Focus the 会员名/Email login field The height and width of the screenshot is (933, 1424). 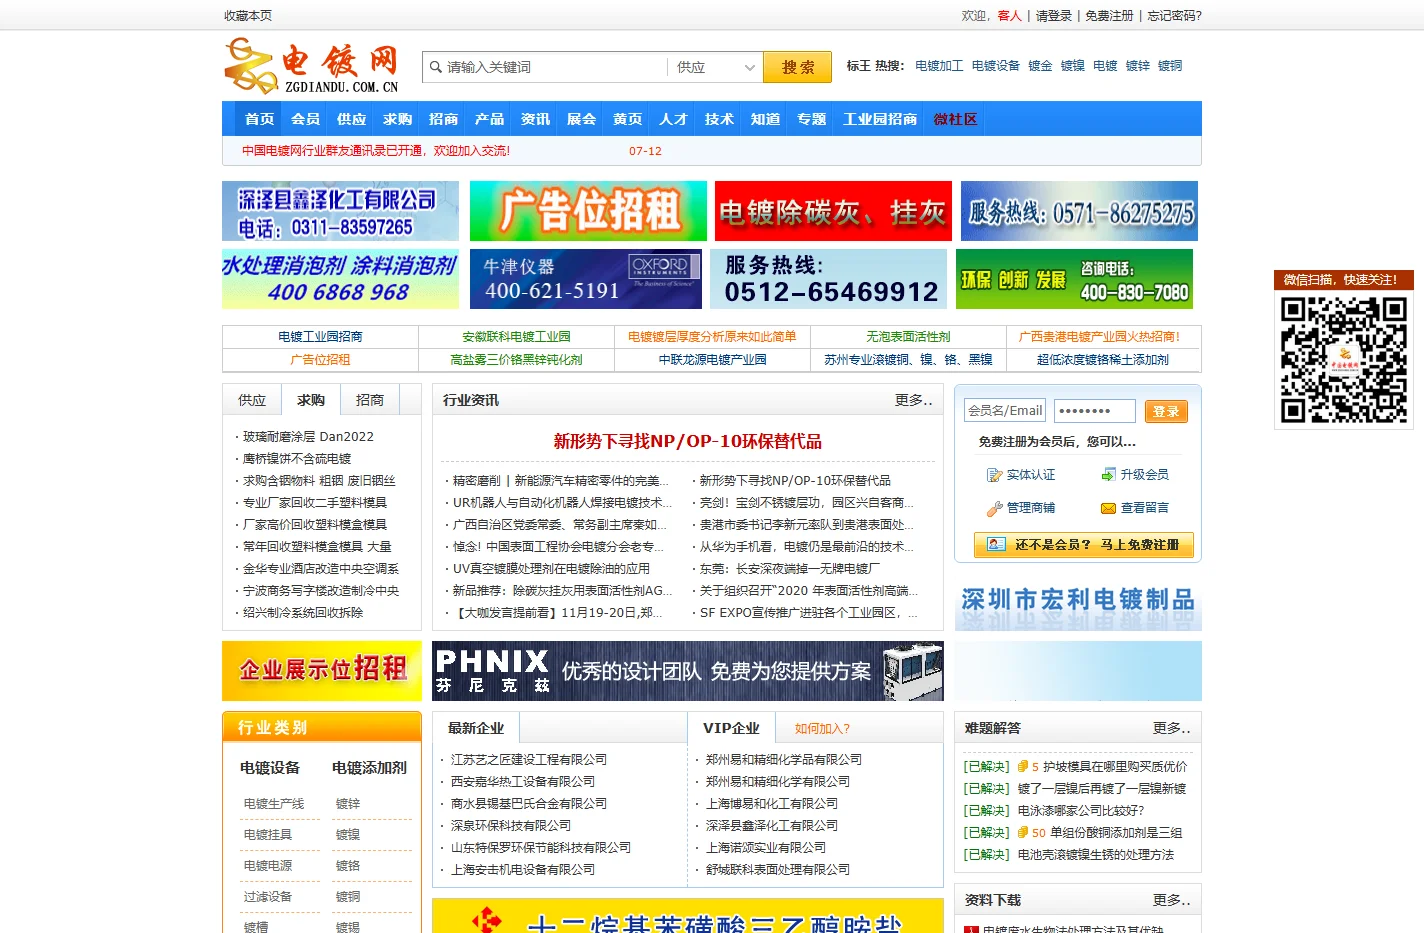[1005, 411]
